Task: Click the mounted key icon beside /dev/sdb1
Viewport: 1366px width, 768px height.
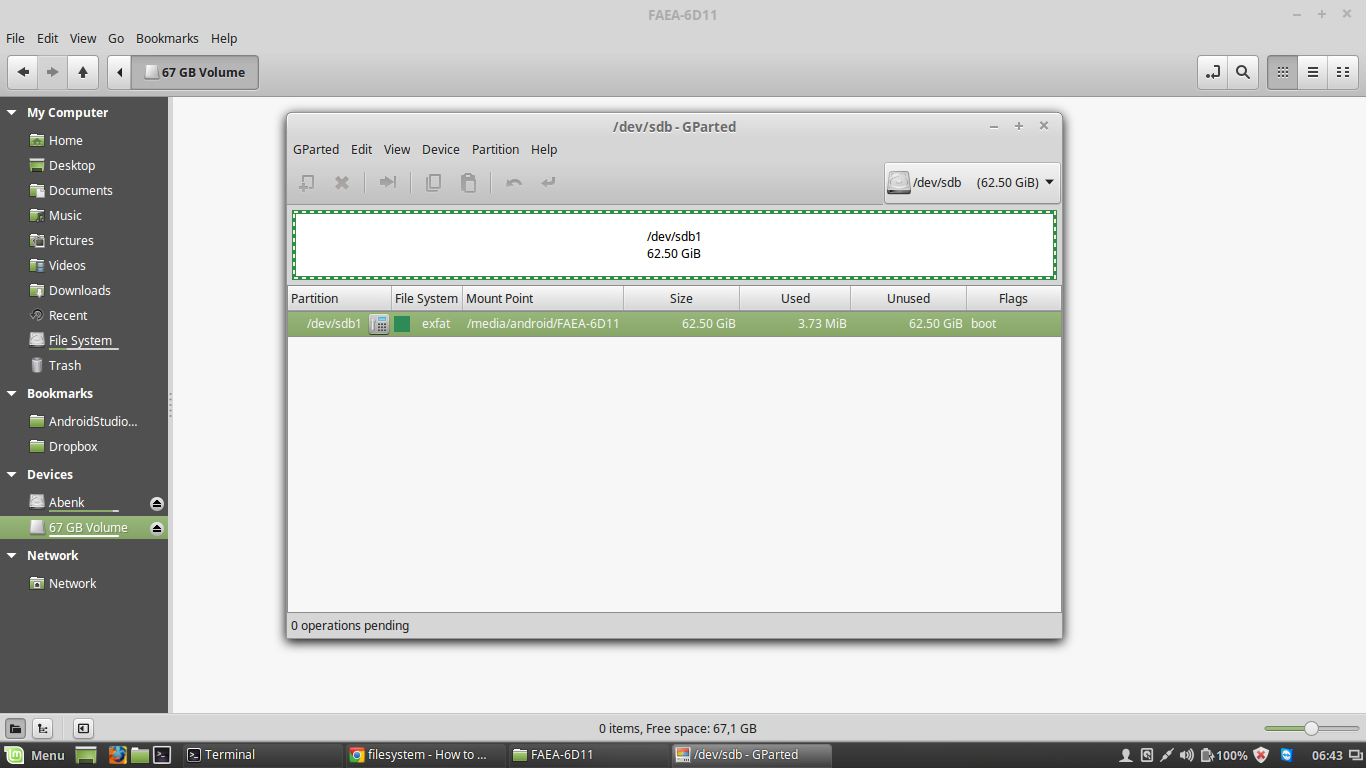Action: click(379, 324)
